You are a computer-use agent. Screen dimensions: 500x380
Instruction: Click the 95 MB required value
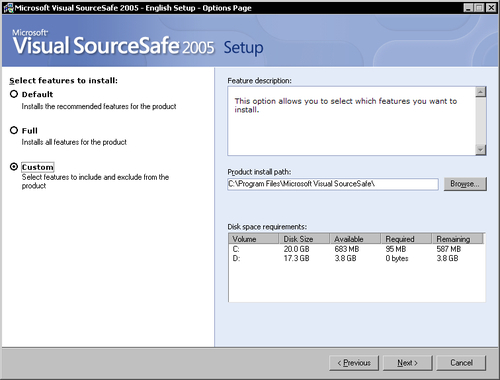point(396,249)
